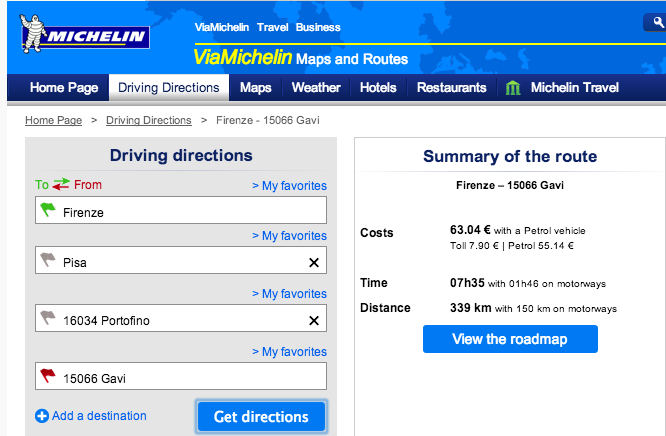Remove the 16034 Portofino stopover with X
This screenshot has height=436, width=666.
pos(314,320)
